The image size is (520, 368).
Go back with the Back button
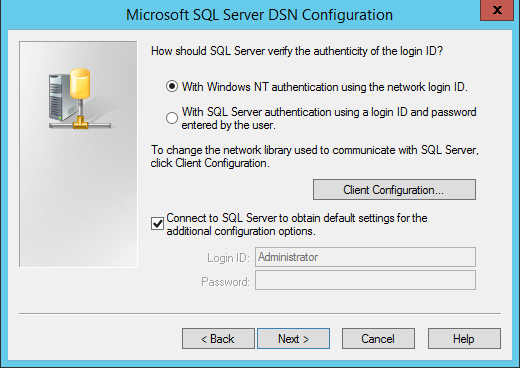pyautogui.click(x=218, y=339)
